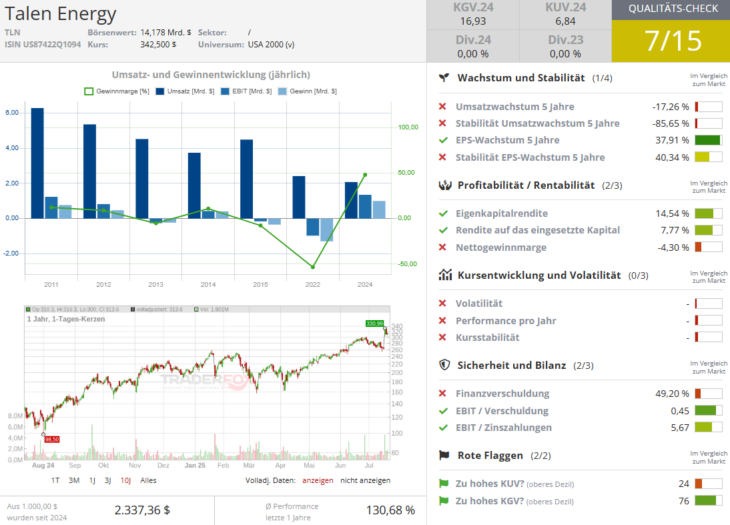Click the ISIN US87422Q1094 text
730x525 pixels.
43,45
